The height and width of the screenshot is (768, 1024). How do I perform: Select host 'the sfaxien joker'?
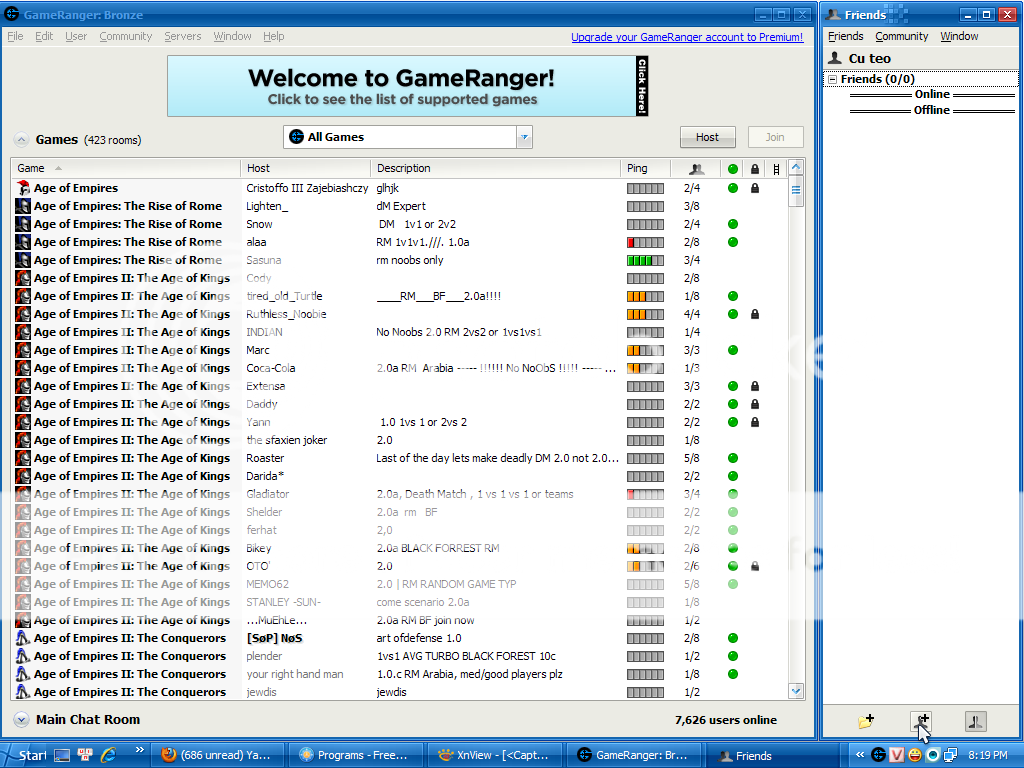coord(287,440)
